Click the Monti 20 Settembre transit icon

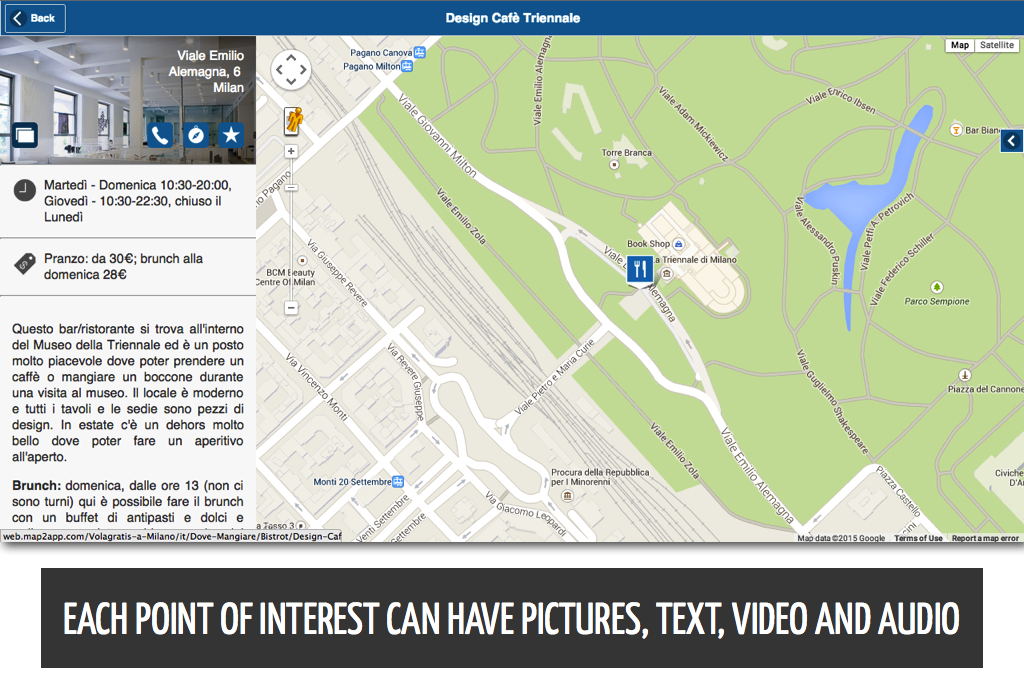click(x=398, y=482)
